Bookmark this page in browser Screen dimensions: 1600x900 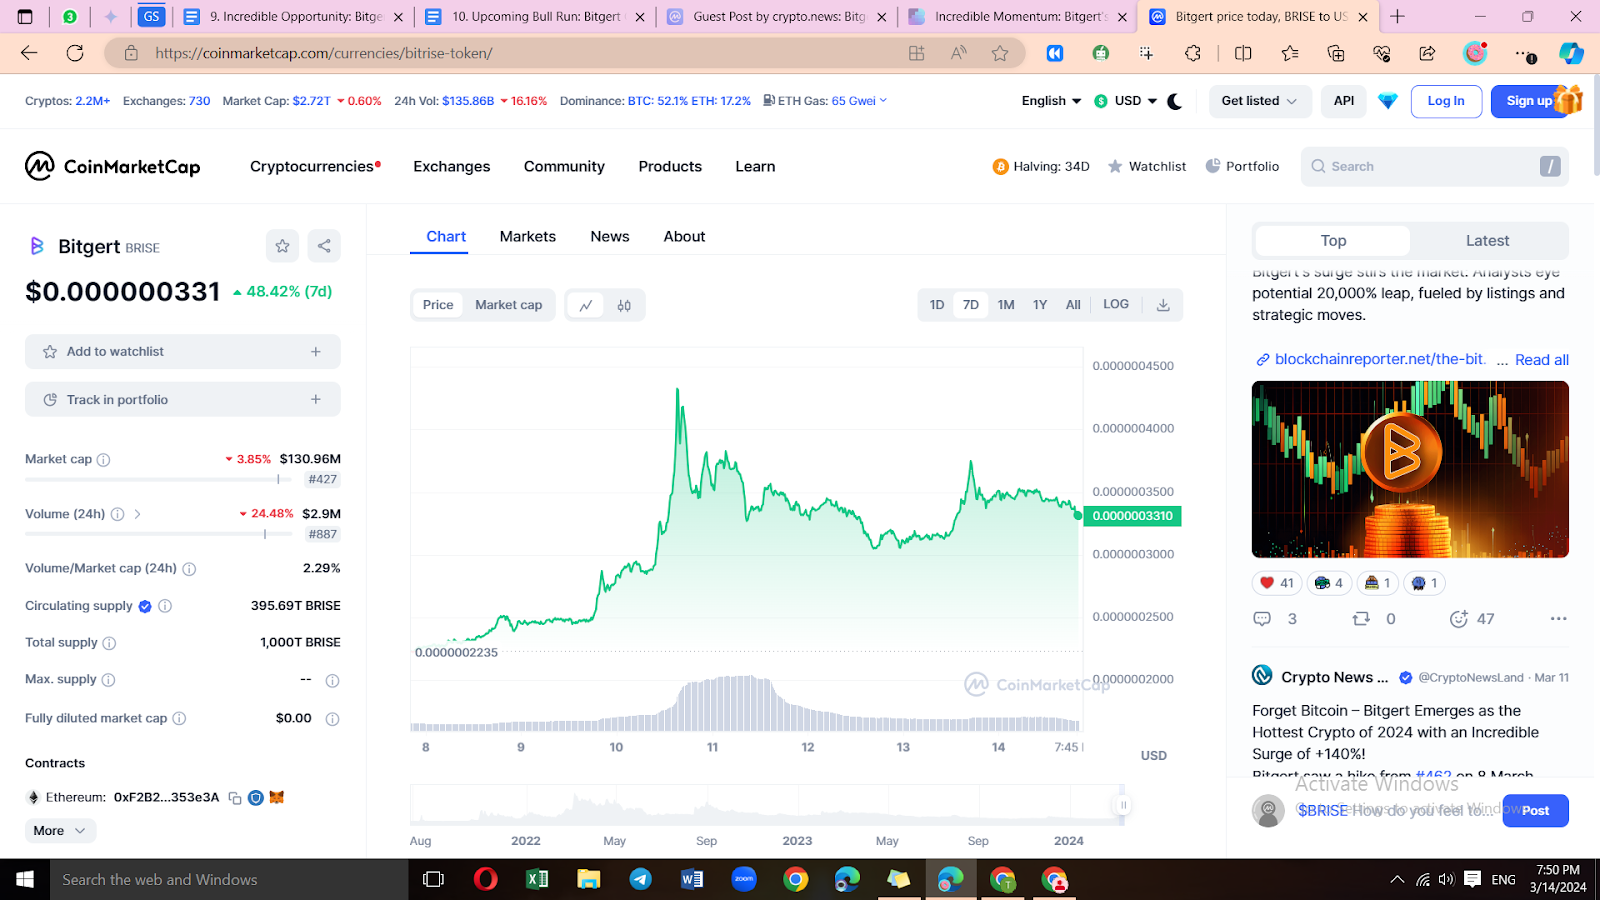[x=1000, y=53]
